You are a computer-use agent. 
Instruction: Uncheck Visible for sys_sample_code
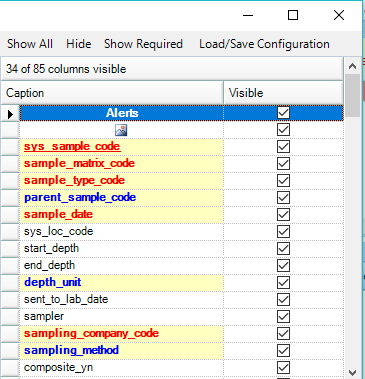point(283,147)
